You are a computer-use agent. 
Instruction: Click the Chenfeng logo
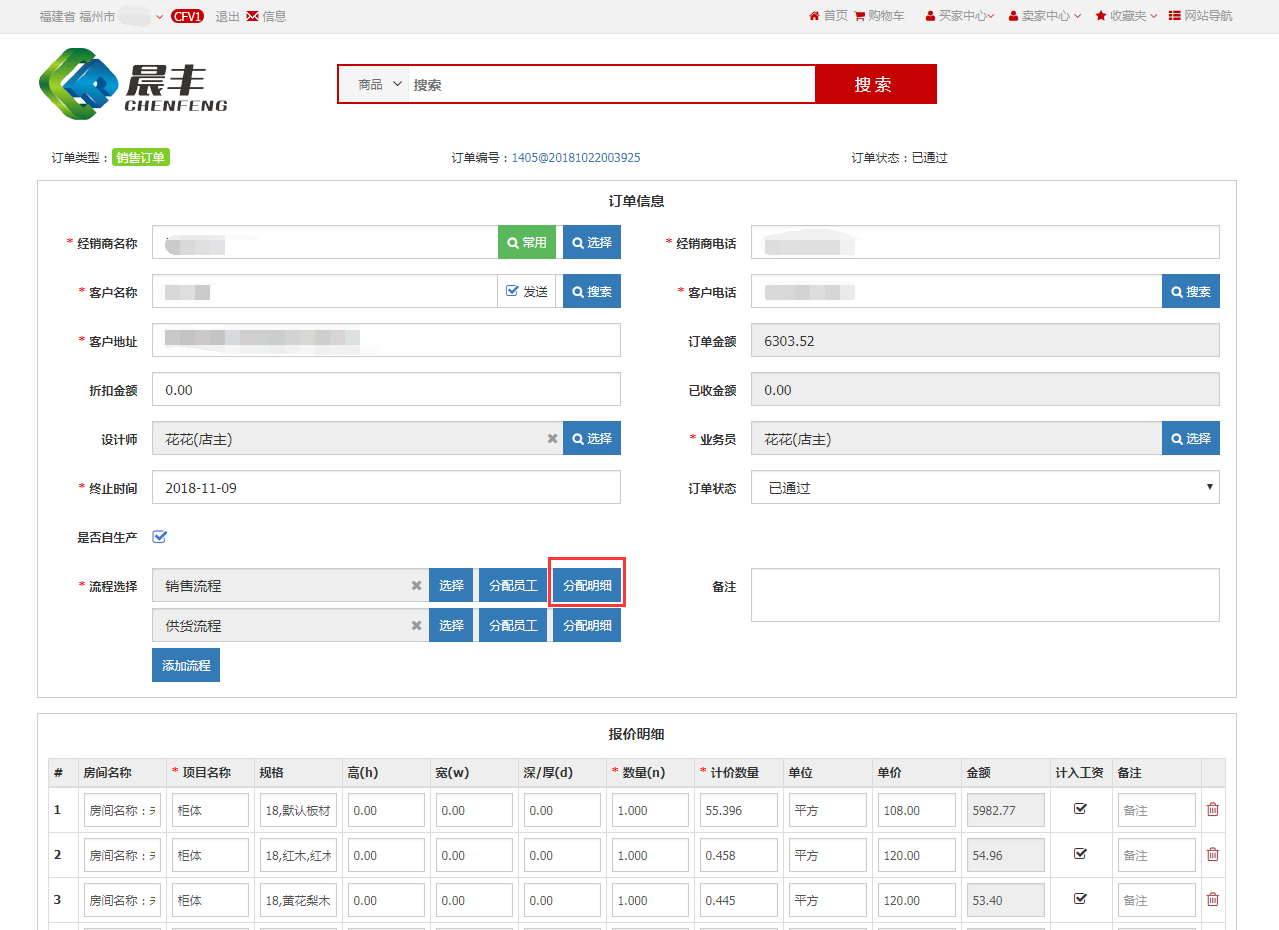tap(133, 85)
